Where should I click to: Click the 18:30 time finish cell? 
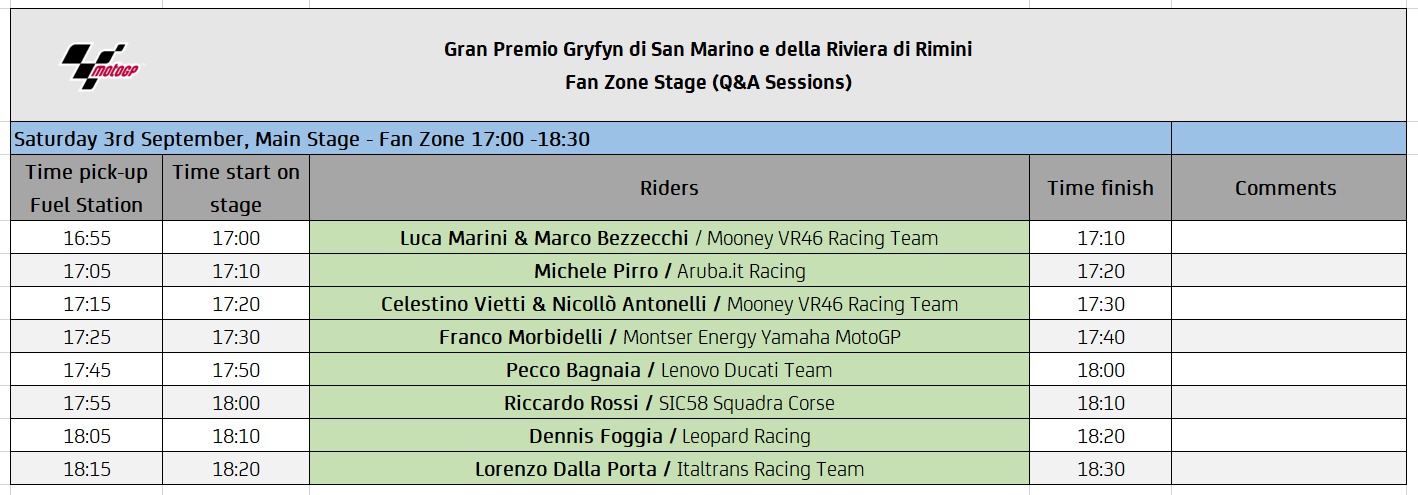[x=1100, y=469]
